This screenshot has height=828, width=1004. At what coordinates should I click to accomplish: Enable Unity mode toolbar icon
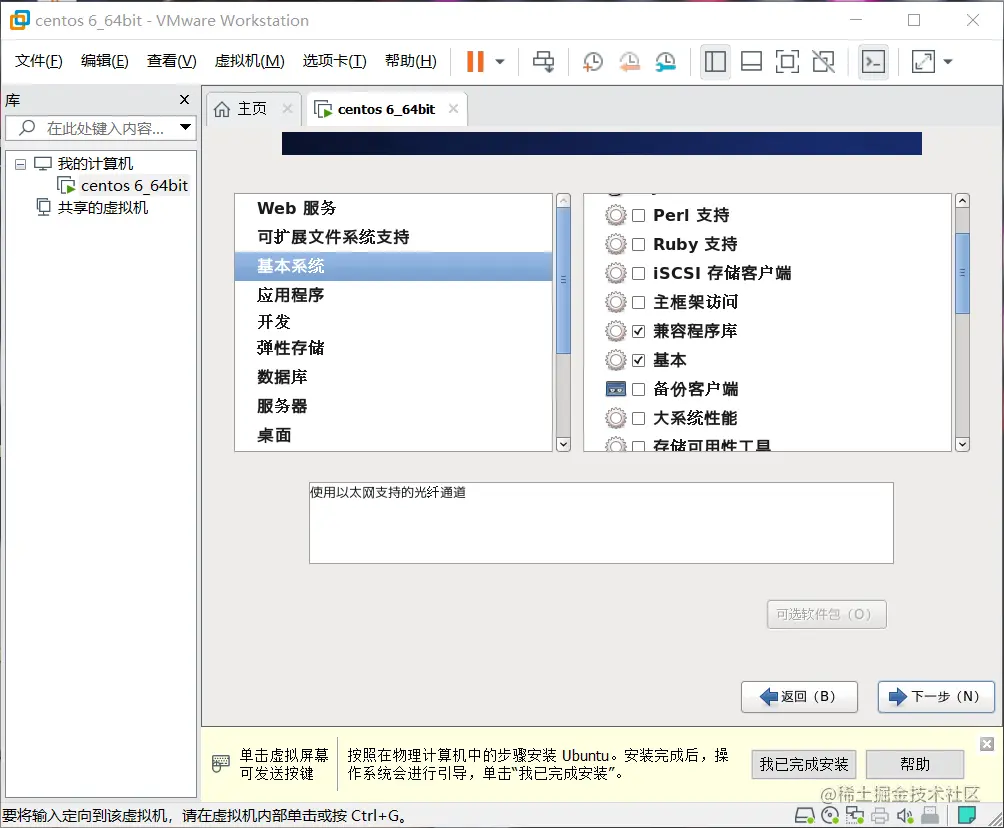[823, 61]
